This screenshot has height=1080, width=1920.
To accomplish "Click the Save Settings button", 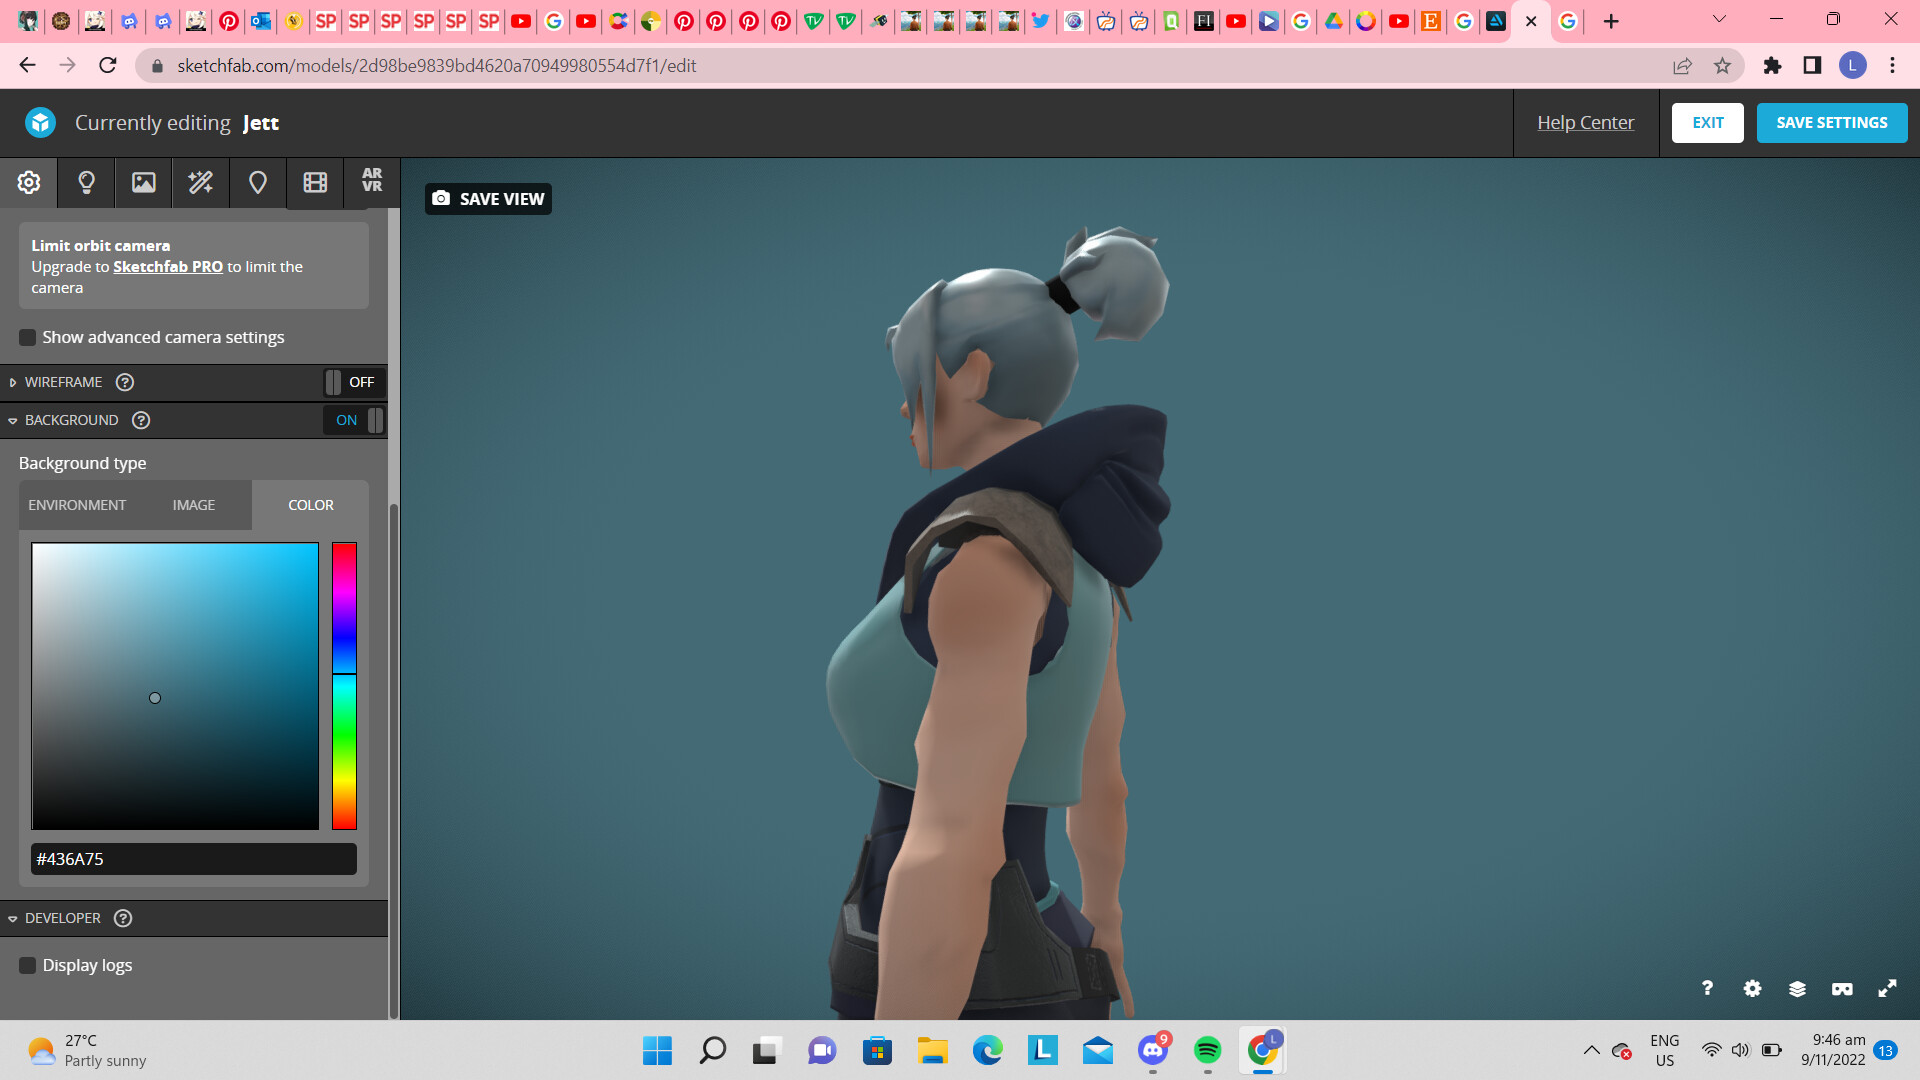I will (x=1831, y=122).
